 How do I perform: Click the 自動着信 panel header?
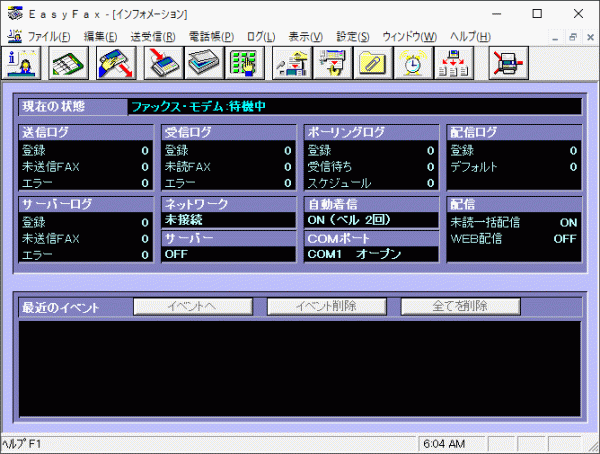372,204
